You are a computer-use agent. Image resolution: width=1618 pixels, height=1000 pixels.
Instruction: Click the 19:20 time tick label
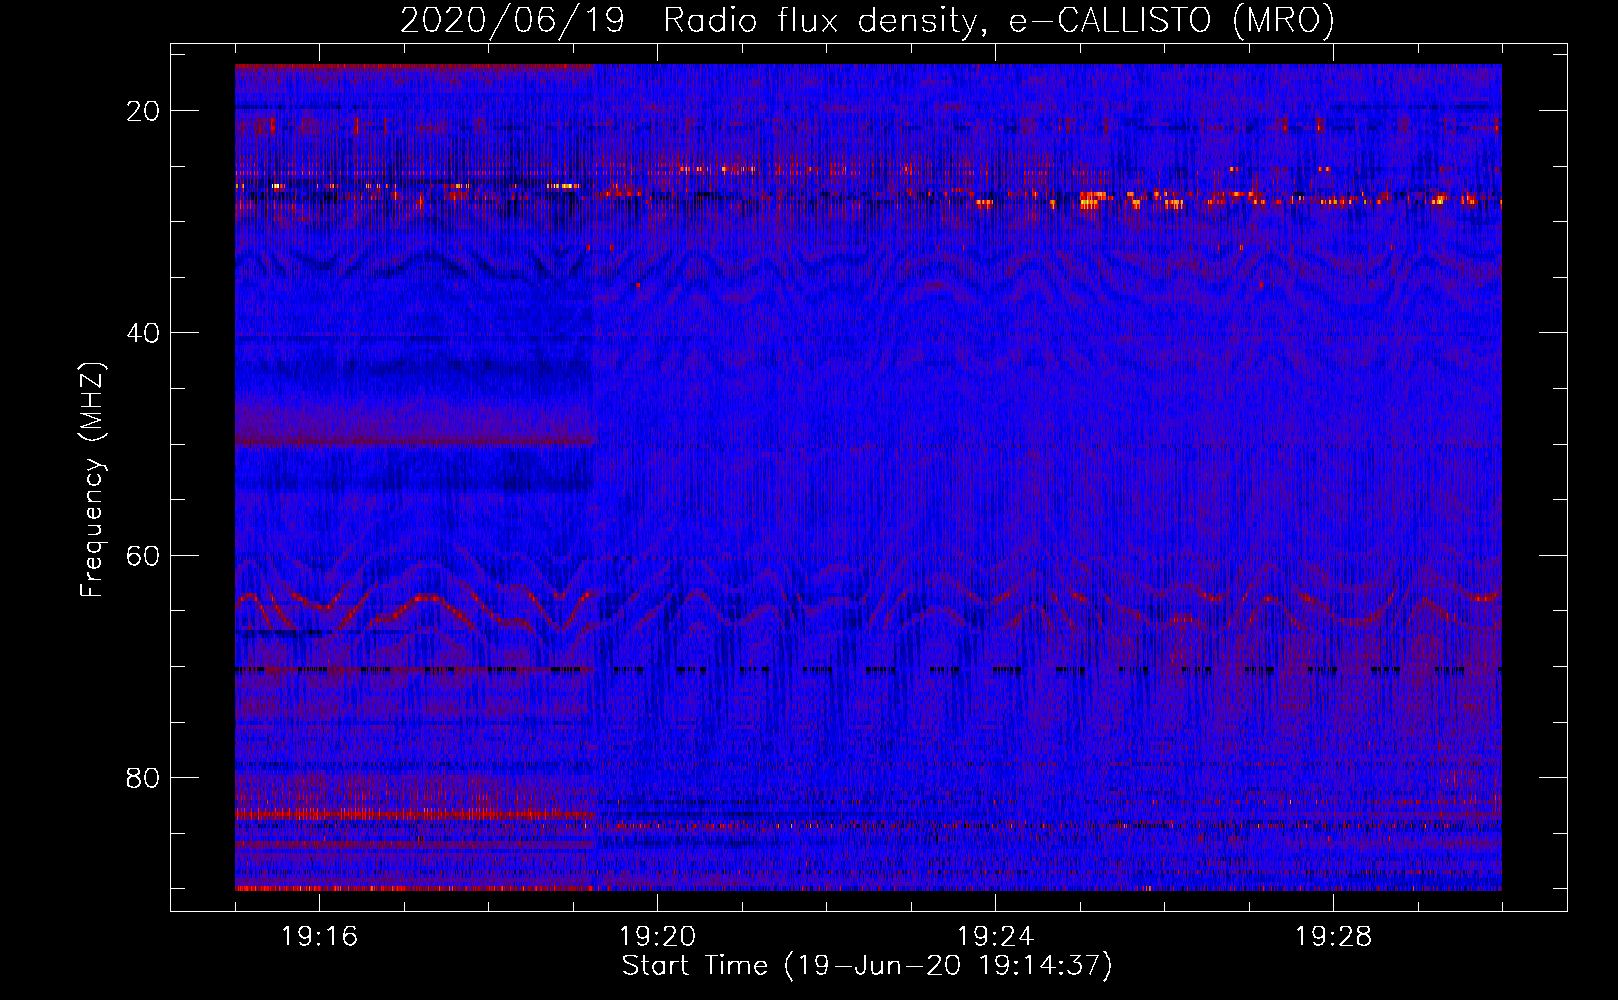657,937
